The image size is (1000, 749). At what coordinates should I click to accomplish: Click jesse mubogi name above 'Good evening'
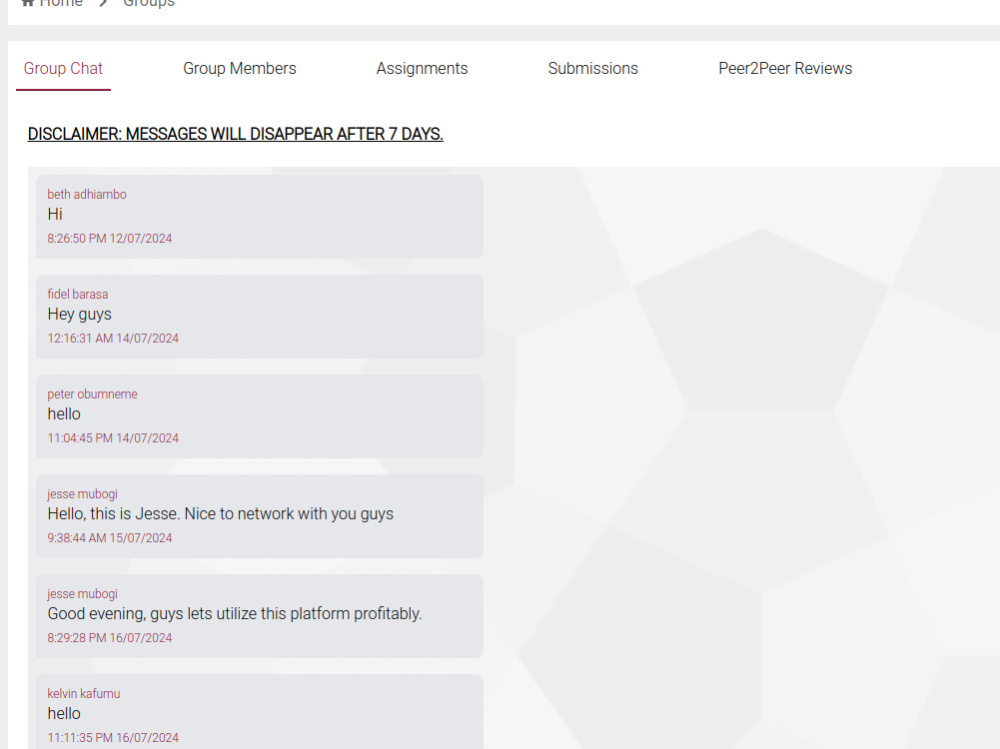(x=82, y=594)
